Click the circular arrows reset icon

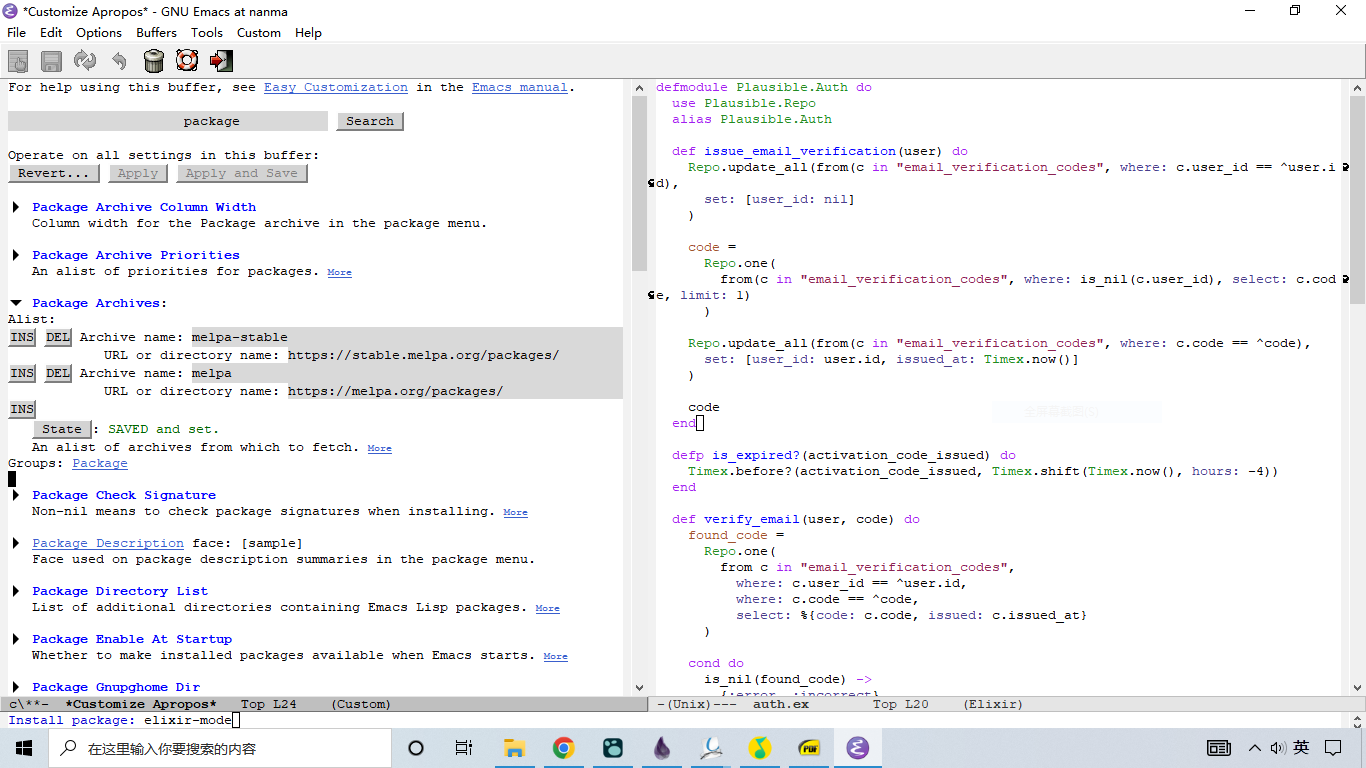click(85, 61)
